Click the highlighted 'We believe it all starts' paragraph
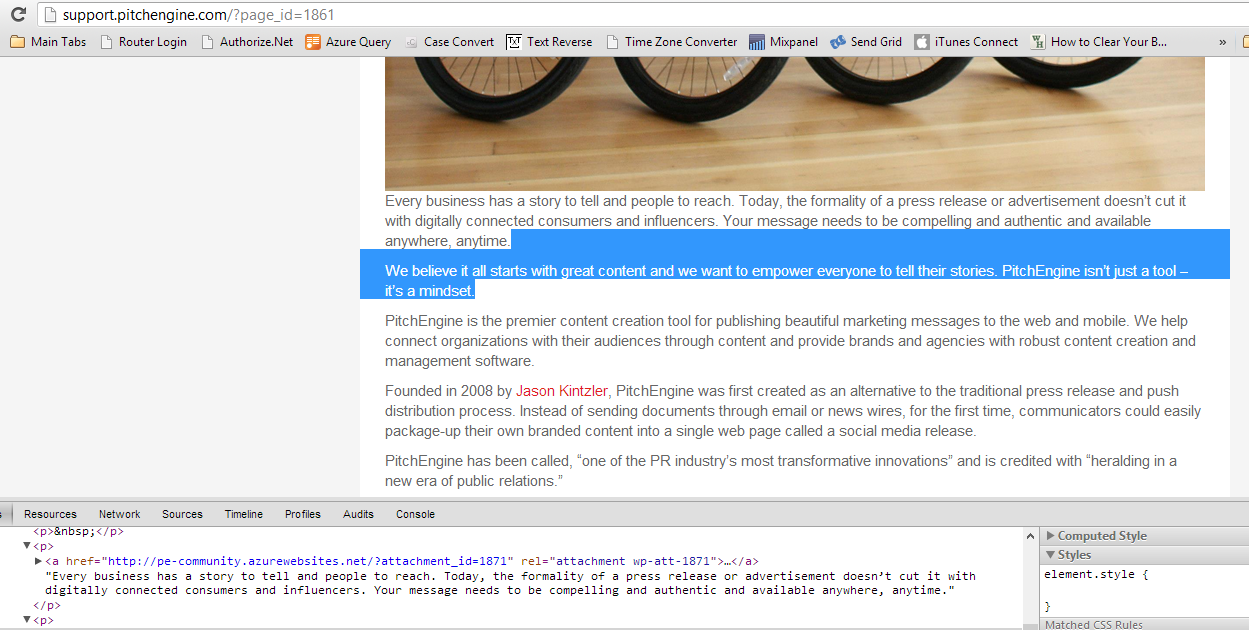 787,281
